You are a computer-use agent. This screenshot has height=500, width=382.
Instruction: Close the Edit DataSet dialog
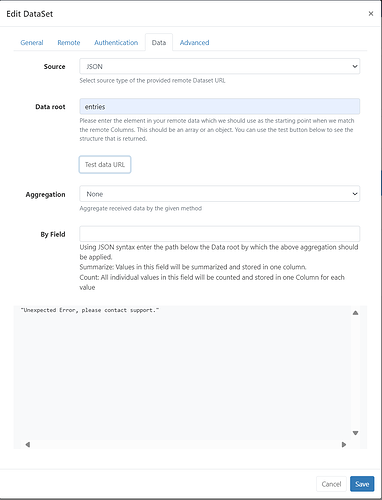[x=371, y=14]
